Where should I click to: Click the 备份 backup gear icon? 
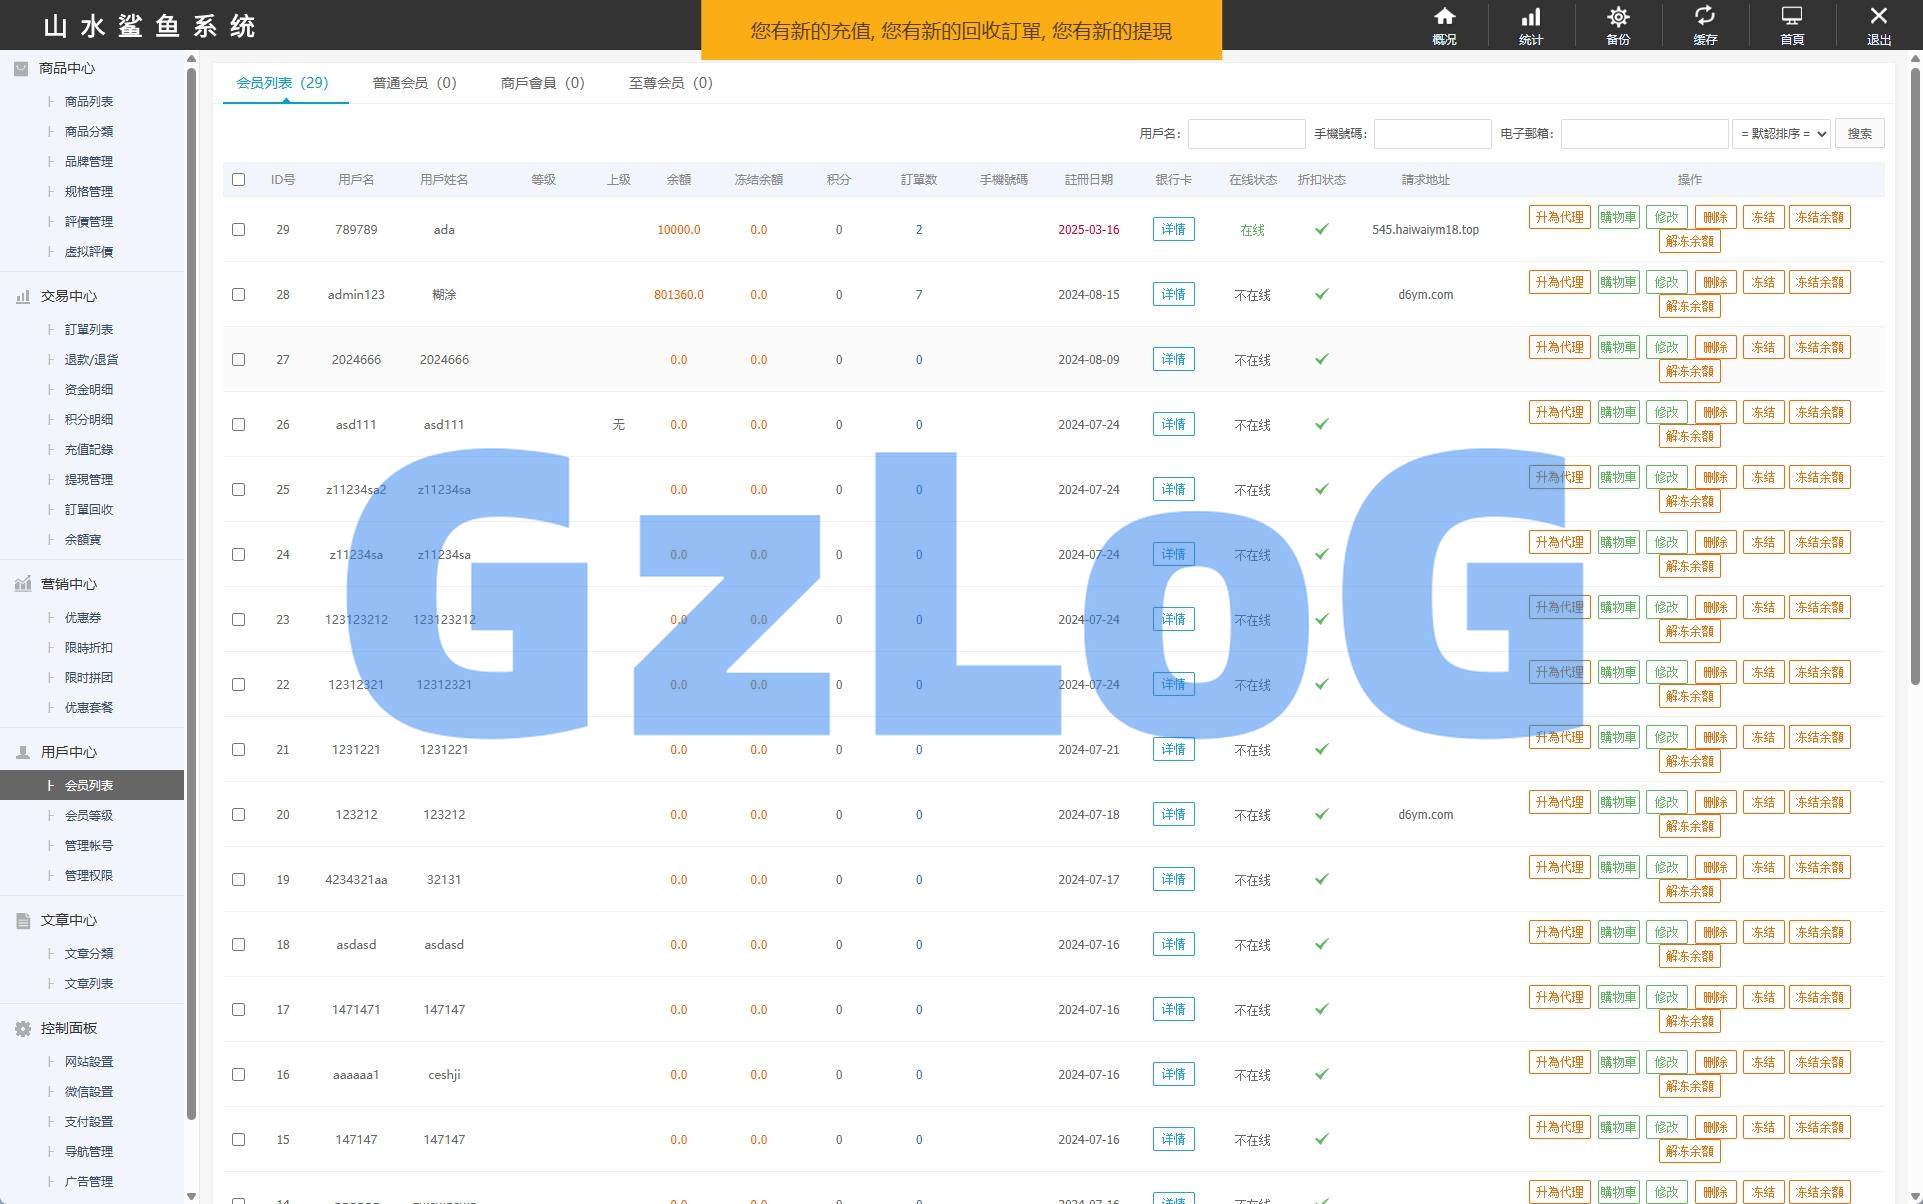click(1618, 17)
